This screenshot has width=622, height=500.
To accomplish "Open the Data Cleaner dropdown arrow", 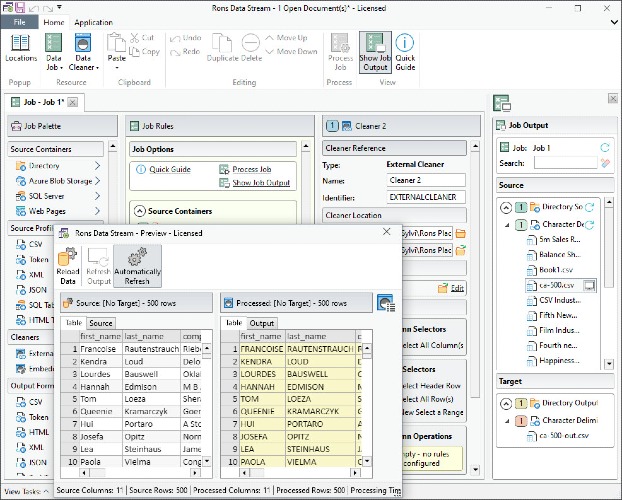I will 97,68.
